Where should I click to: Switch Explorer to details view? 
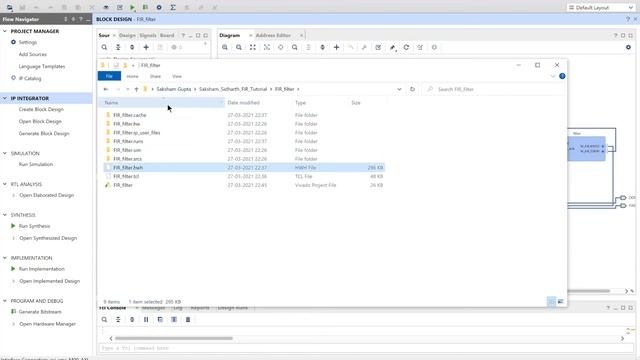click(551, 301)
